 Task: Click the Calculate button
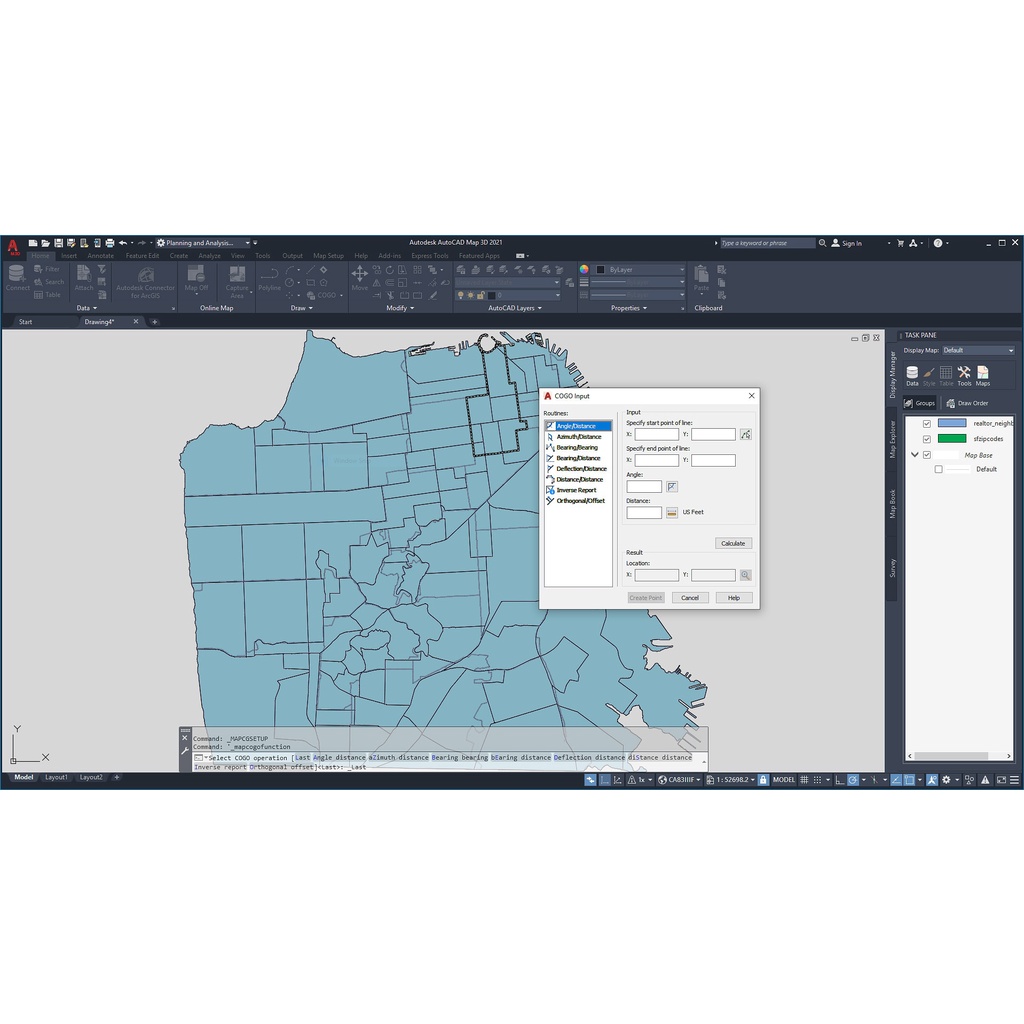coord(733,543)
